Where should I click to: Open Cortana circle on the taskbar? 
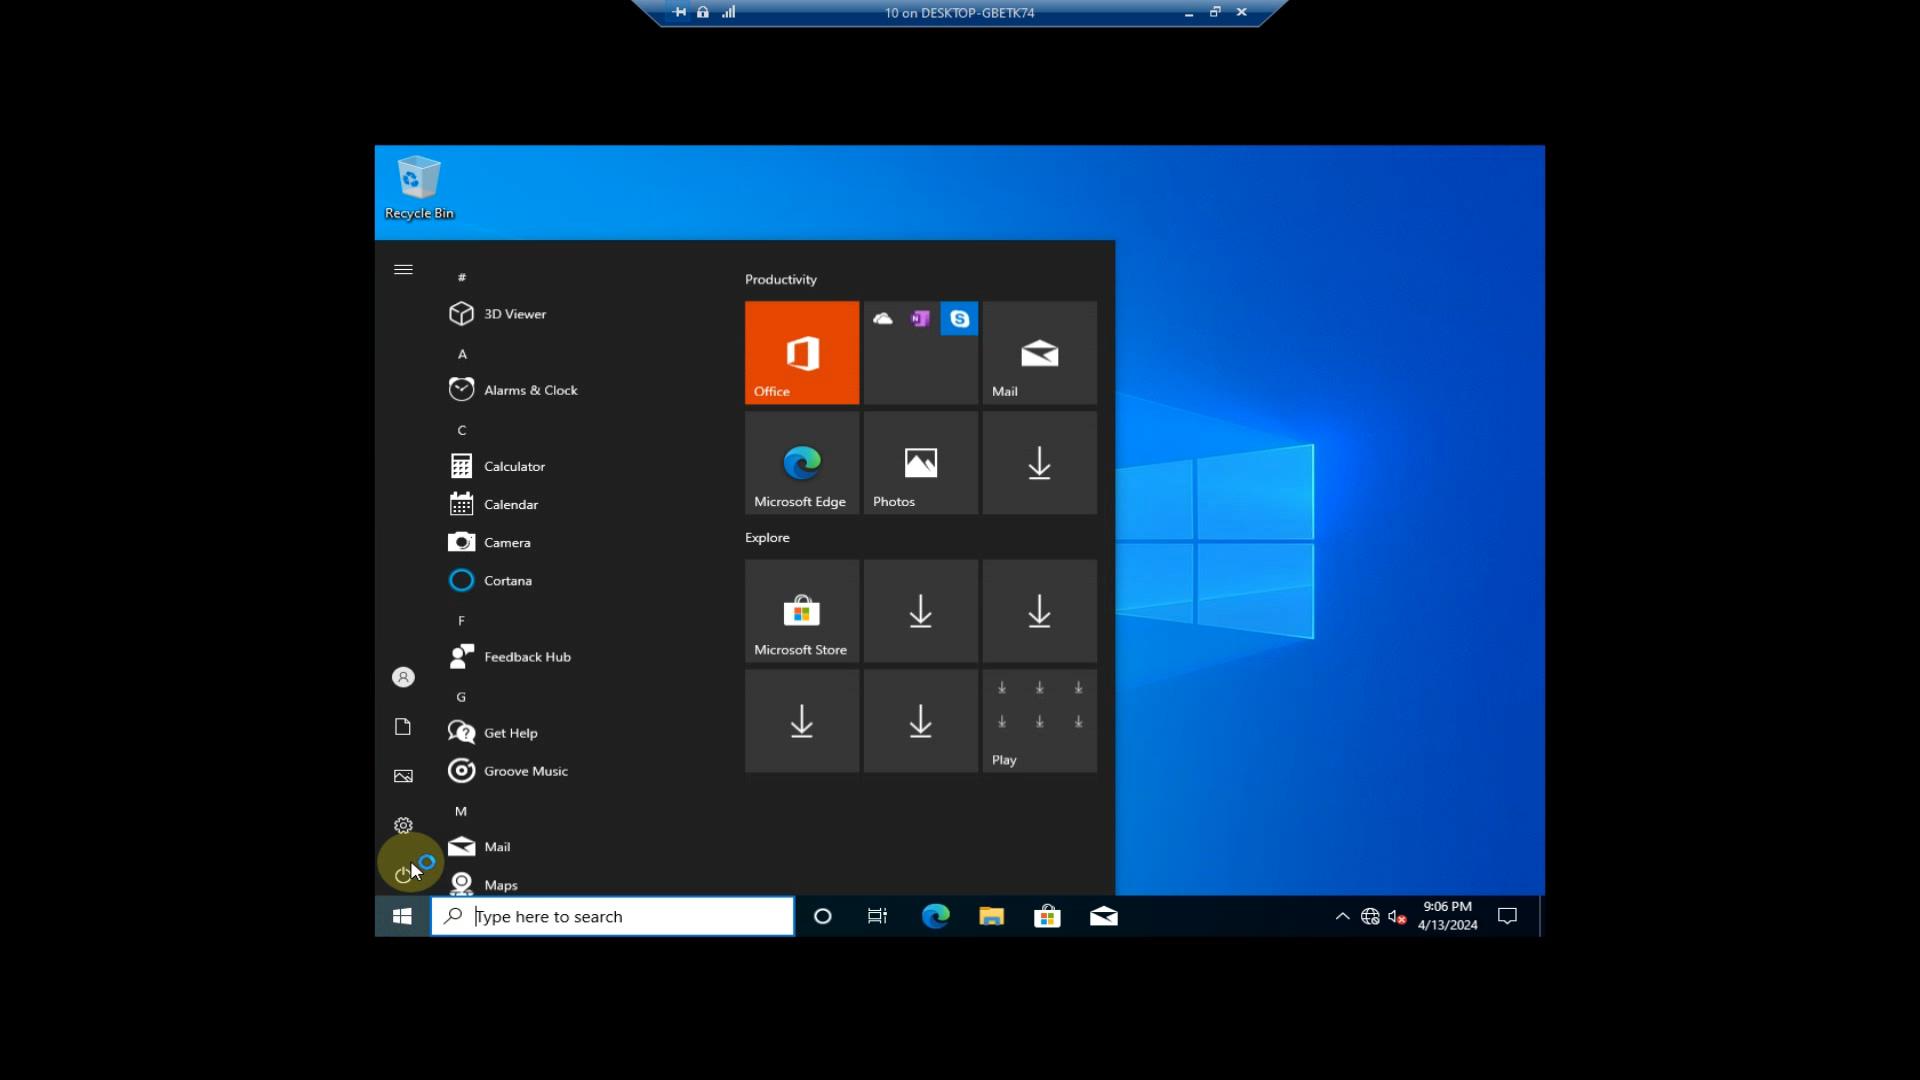(822, 916)
